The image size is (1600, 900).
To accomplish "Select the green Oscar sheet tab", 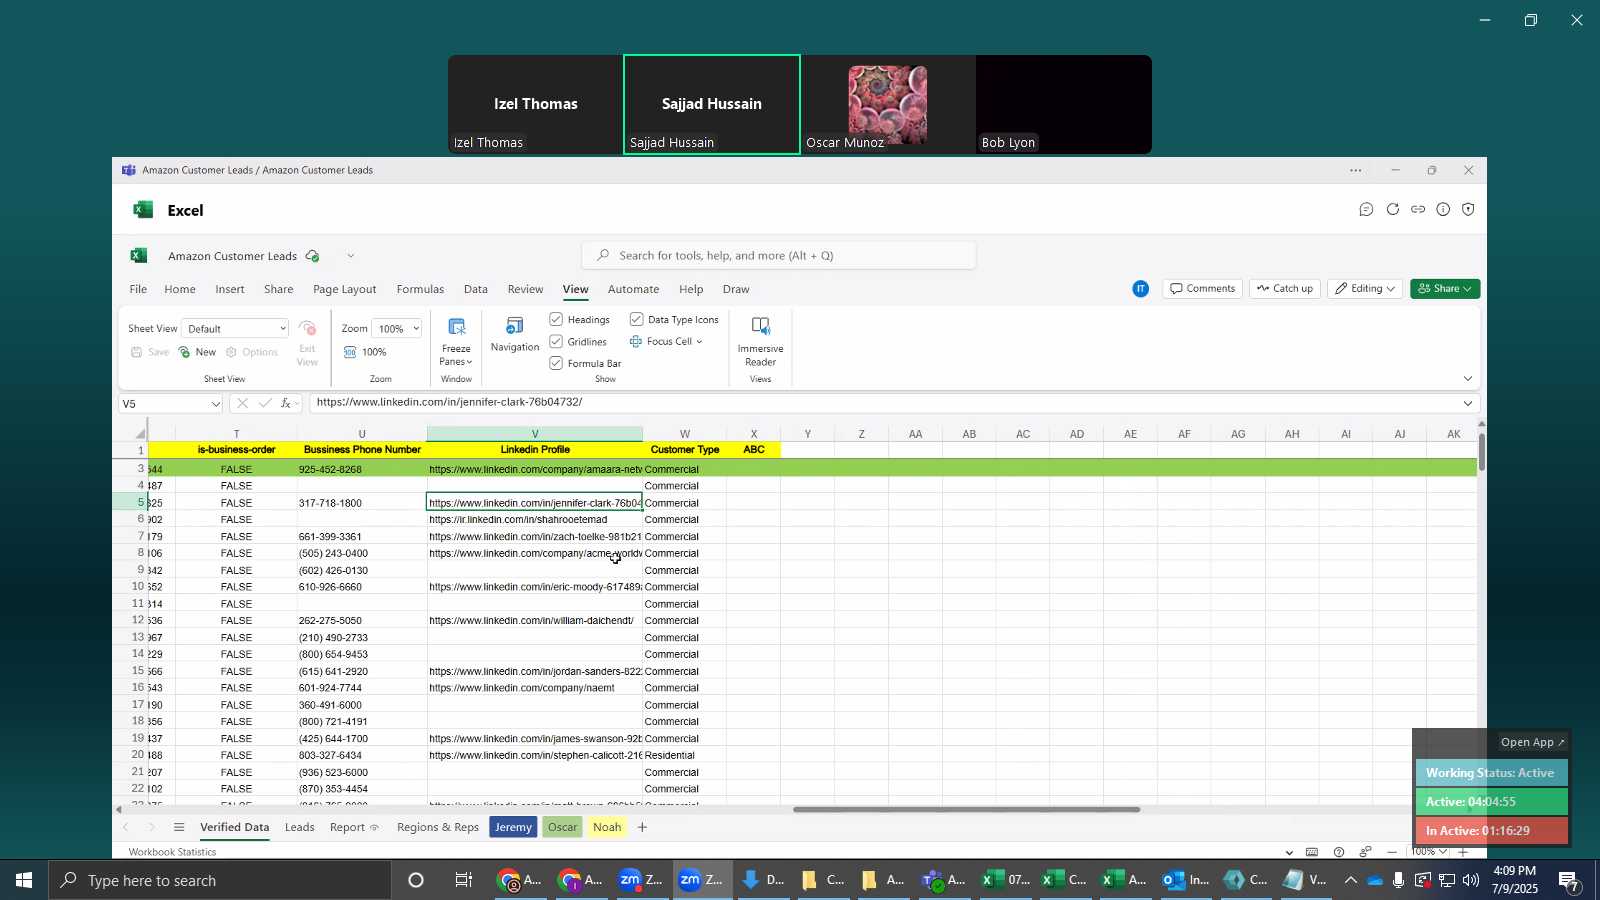I will pyautogui.click(x=563, y=828).
